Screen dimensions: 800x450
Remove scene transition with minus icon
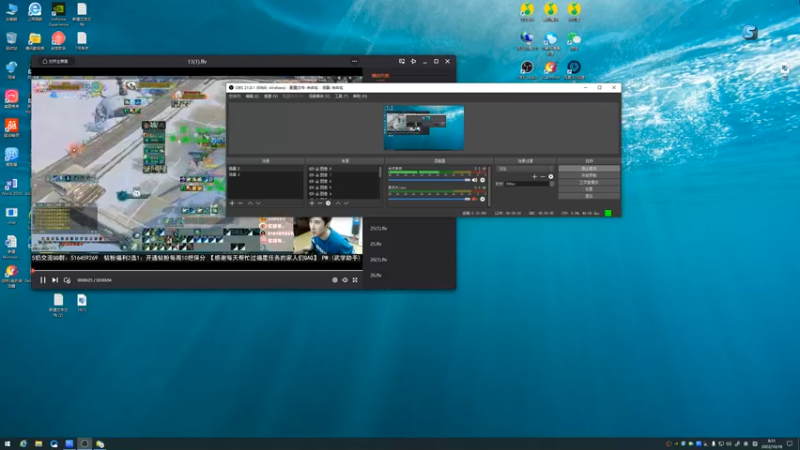(542, 177)
